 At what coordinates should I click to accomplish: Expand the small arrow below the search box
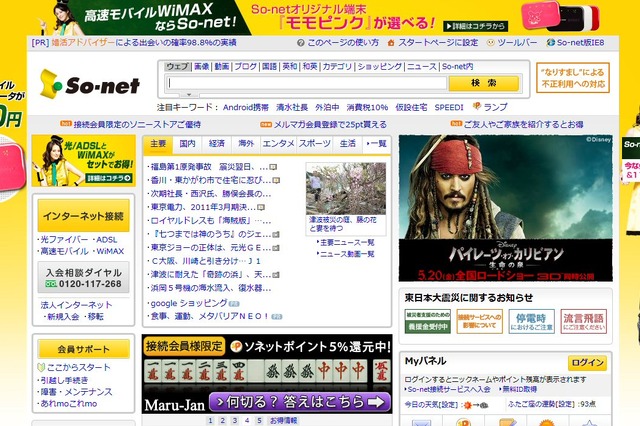click(x=189, y=95)
